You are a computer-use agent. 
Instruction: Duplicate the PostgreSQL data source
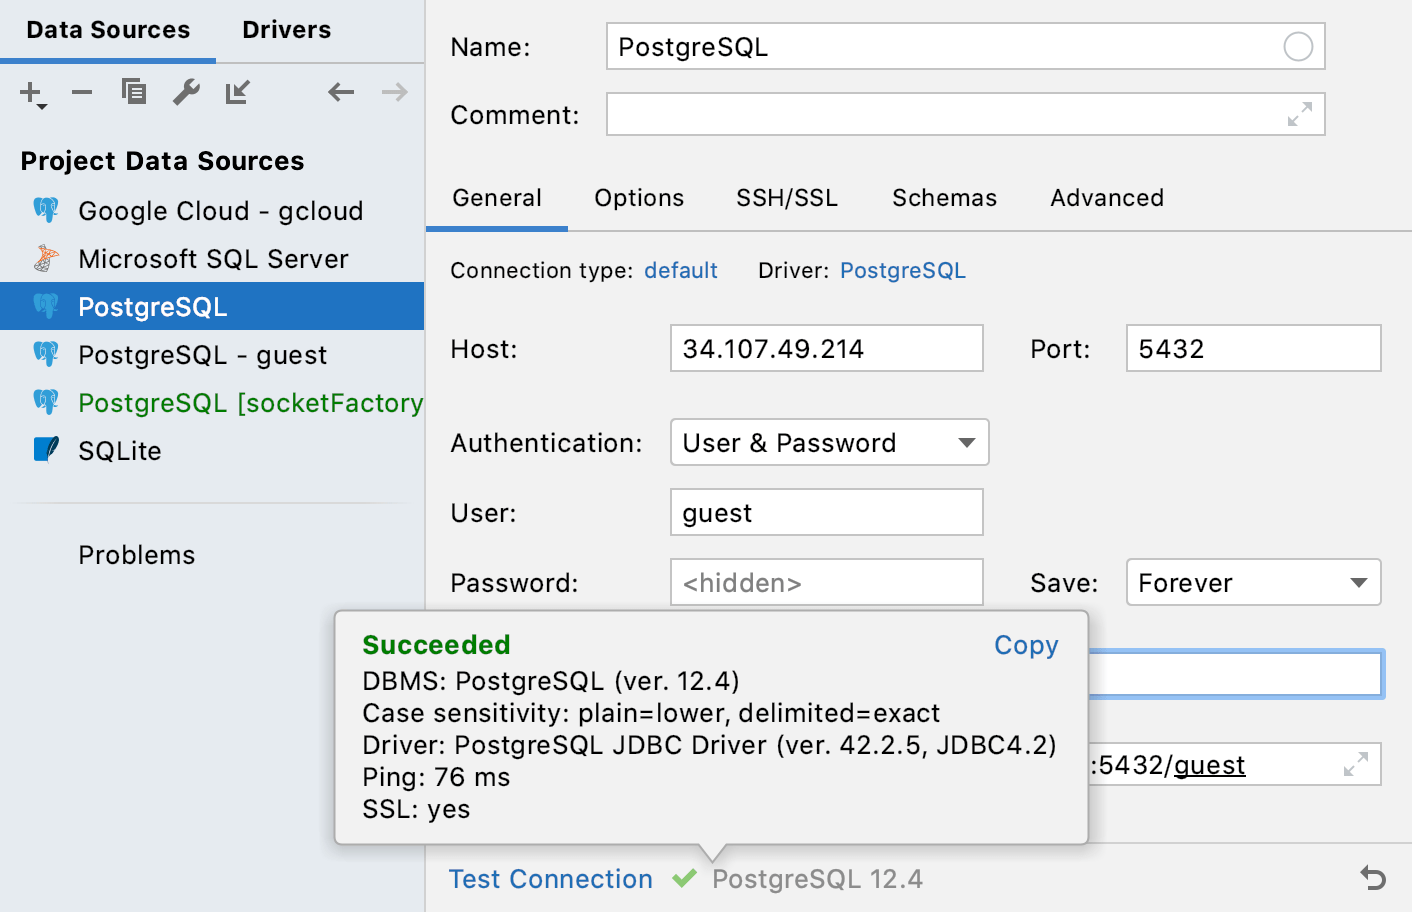(x=134, y=92)
